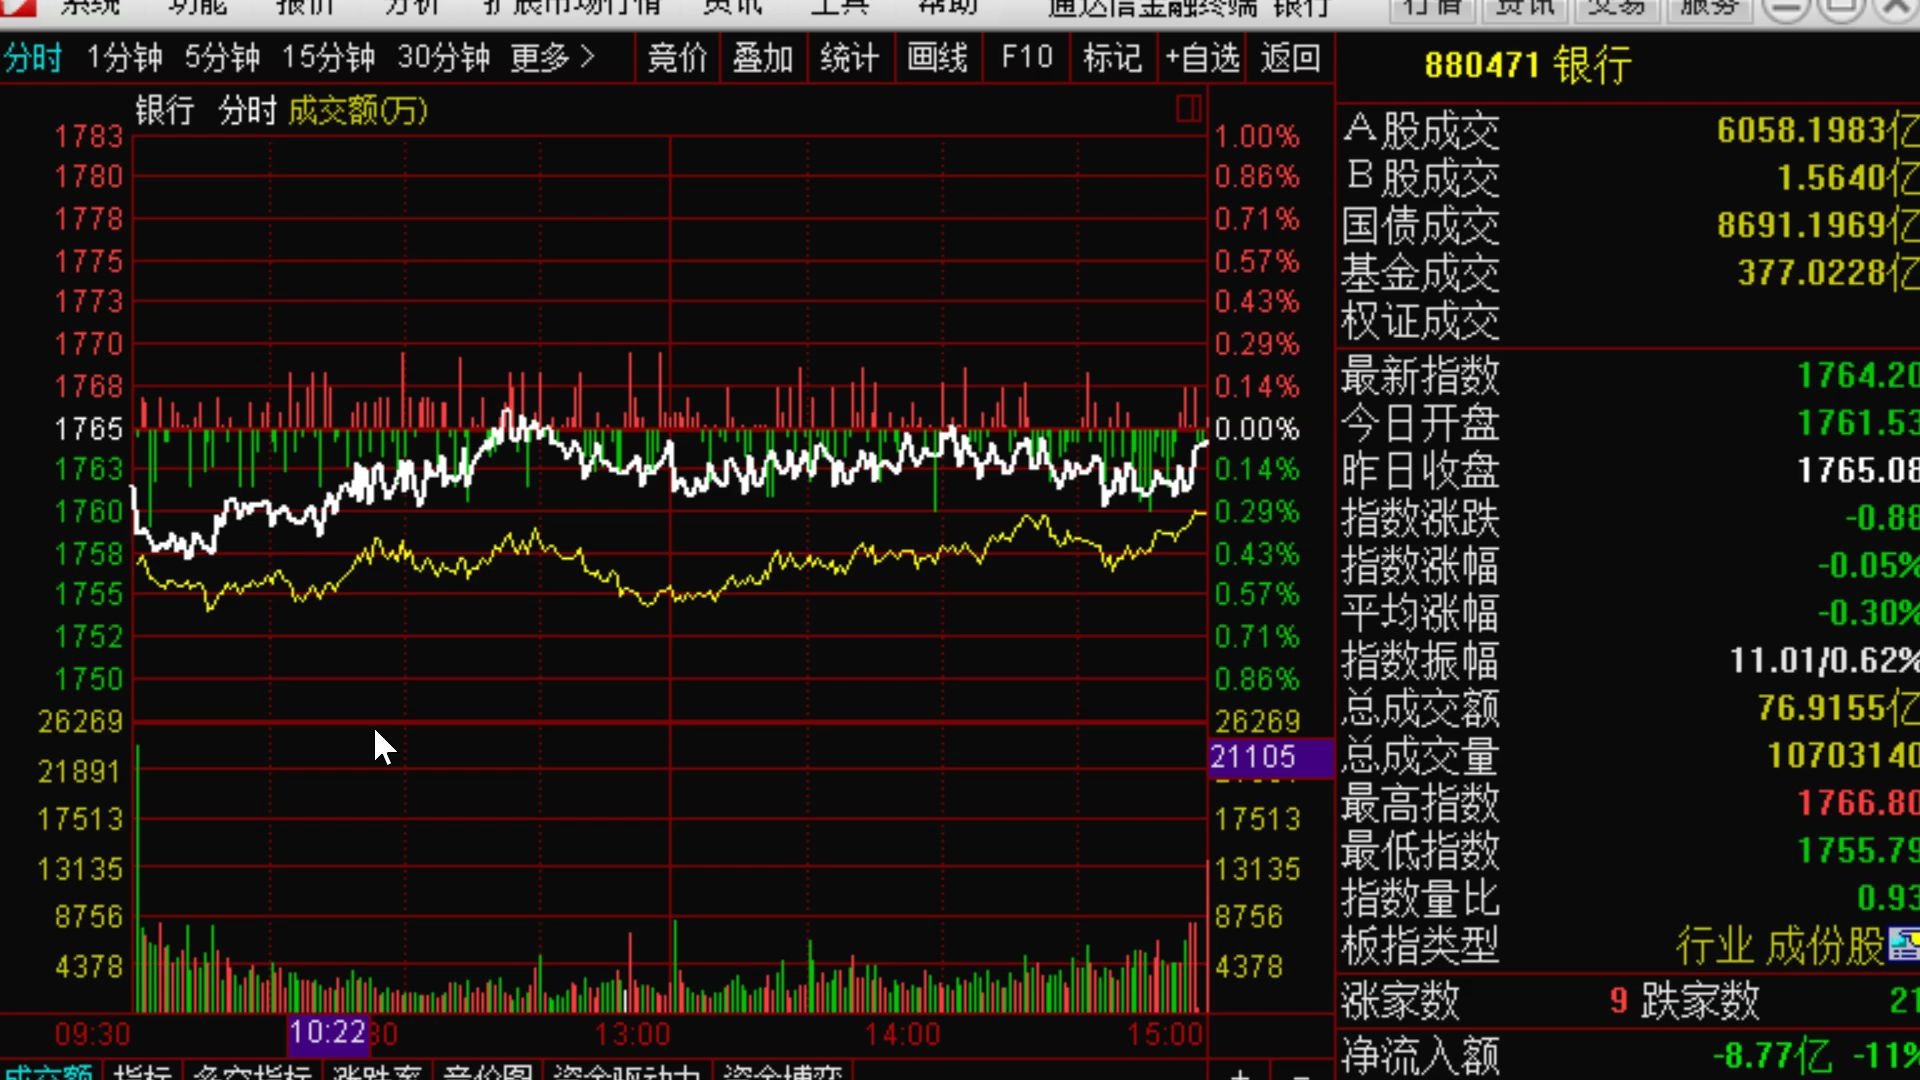Click the 最高指数 row label
The height and width of the screenshot is (1080, 1920).
(1420, 803)
